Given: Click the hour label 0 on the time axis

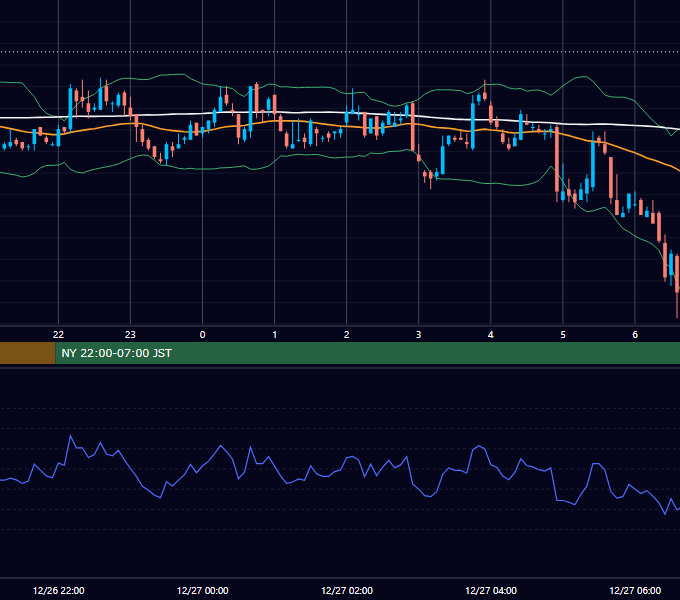Looking at the screenshot, I should click(202, 334).
